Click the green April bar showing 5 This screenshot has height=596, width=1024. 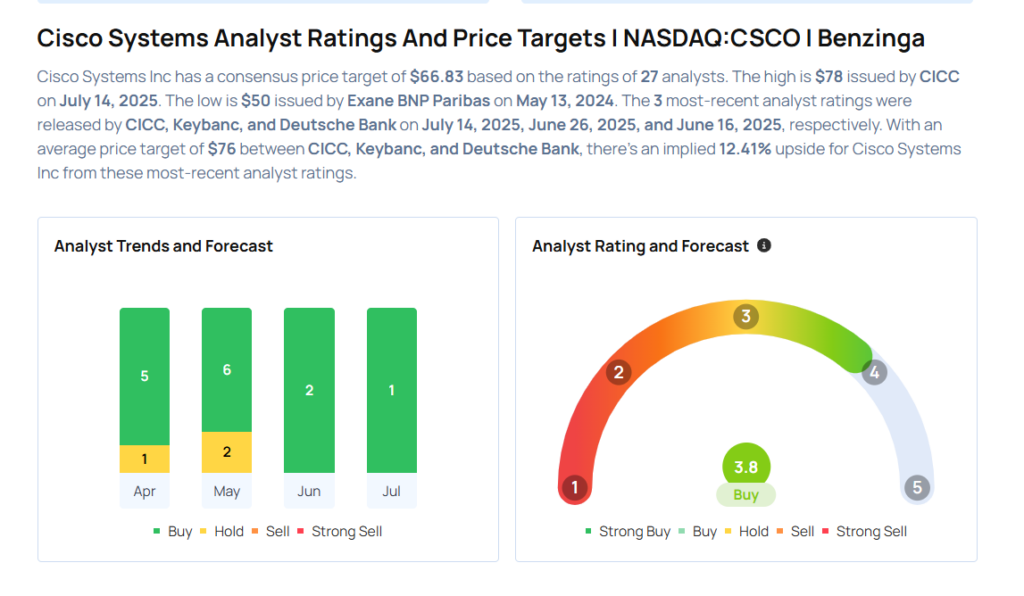tap(144, 377)
